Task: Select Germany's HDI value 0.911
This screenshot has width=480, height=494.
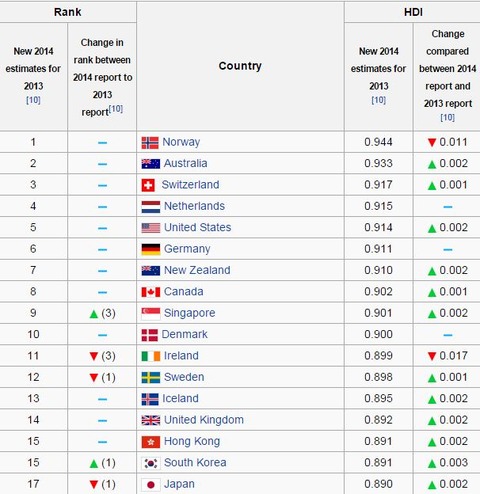Action: point(378,249)
